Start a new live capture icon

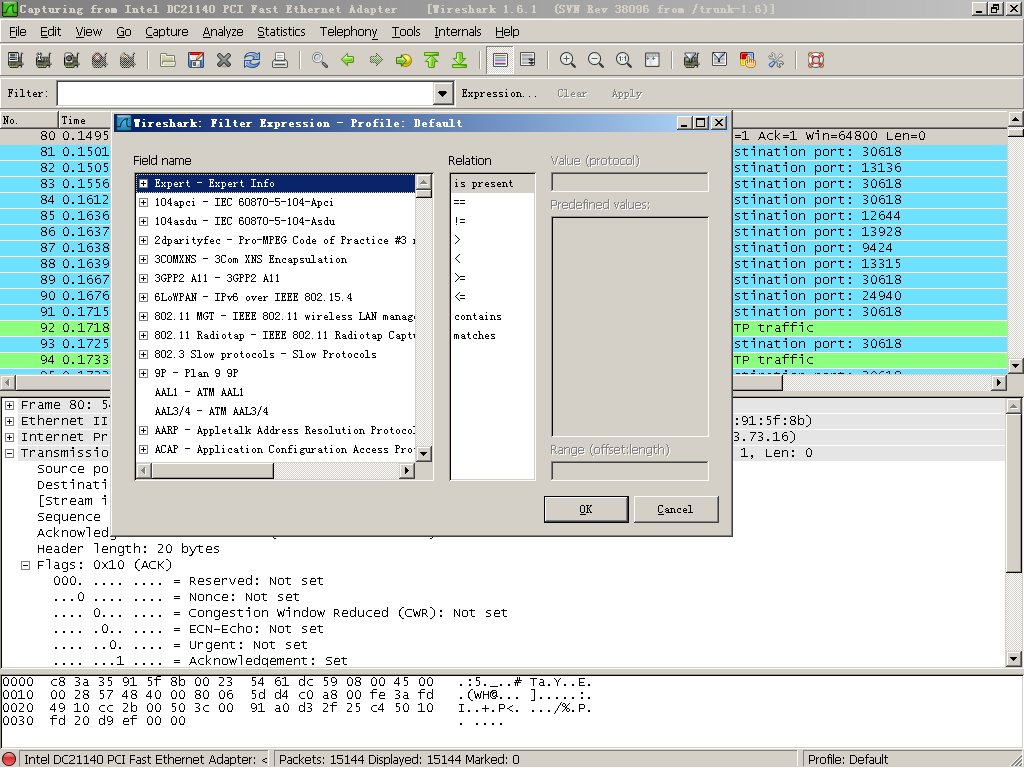click(x=72, y=60)
